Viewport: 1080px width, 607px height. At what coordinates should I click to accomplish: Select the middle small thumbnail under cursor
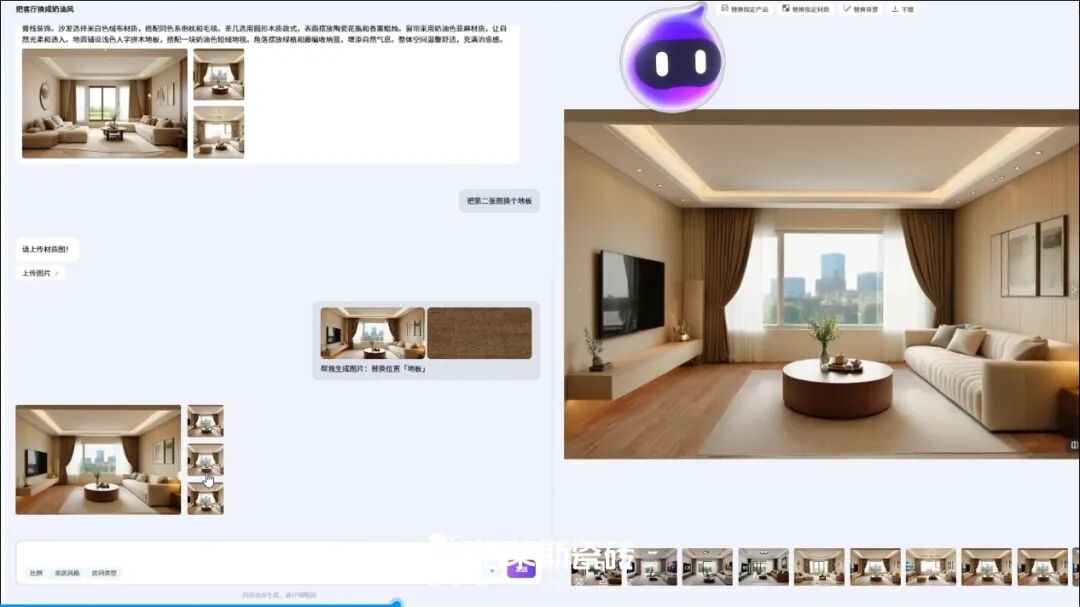click(205, 460)
